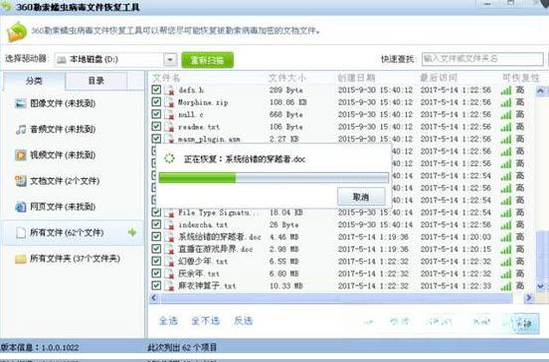Image resolution: width=549 pixels, height=362 pixels.
Task: Click version info 1.0.0.1022 in status bar
Action: 40,348
